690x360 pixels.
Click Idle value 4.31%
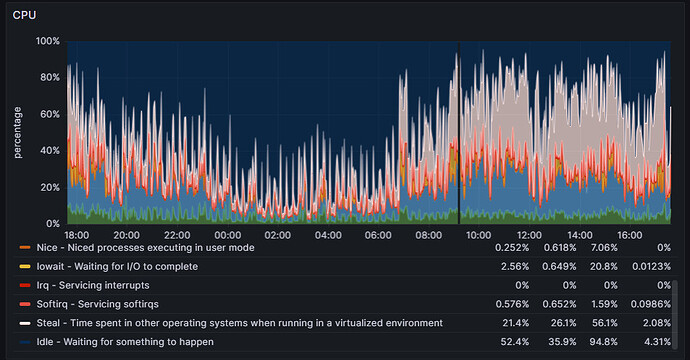pyautogui.click(x=658, y=342)
